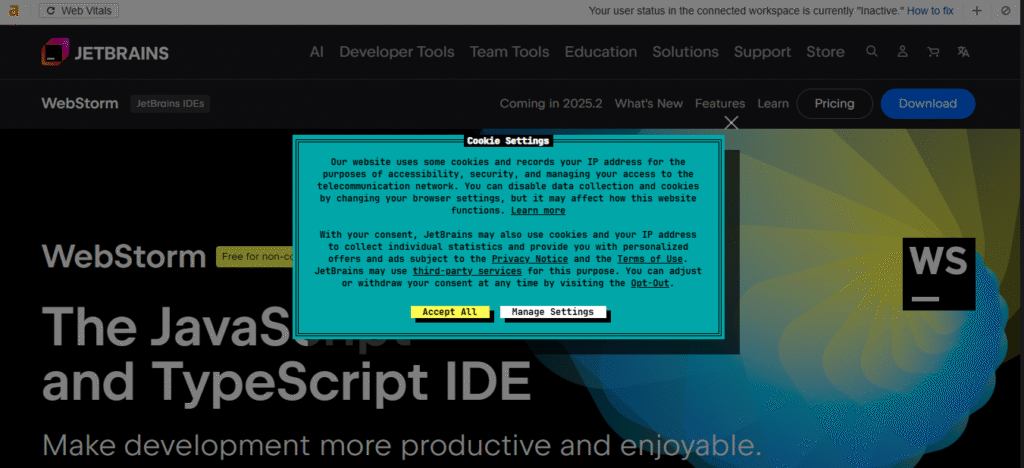The height and width of the screenshot is (468, 1024).
Task: Follow the Opt-Out link
Action: [650, 283]
